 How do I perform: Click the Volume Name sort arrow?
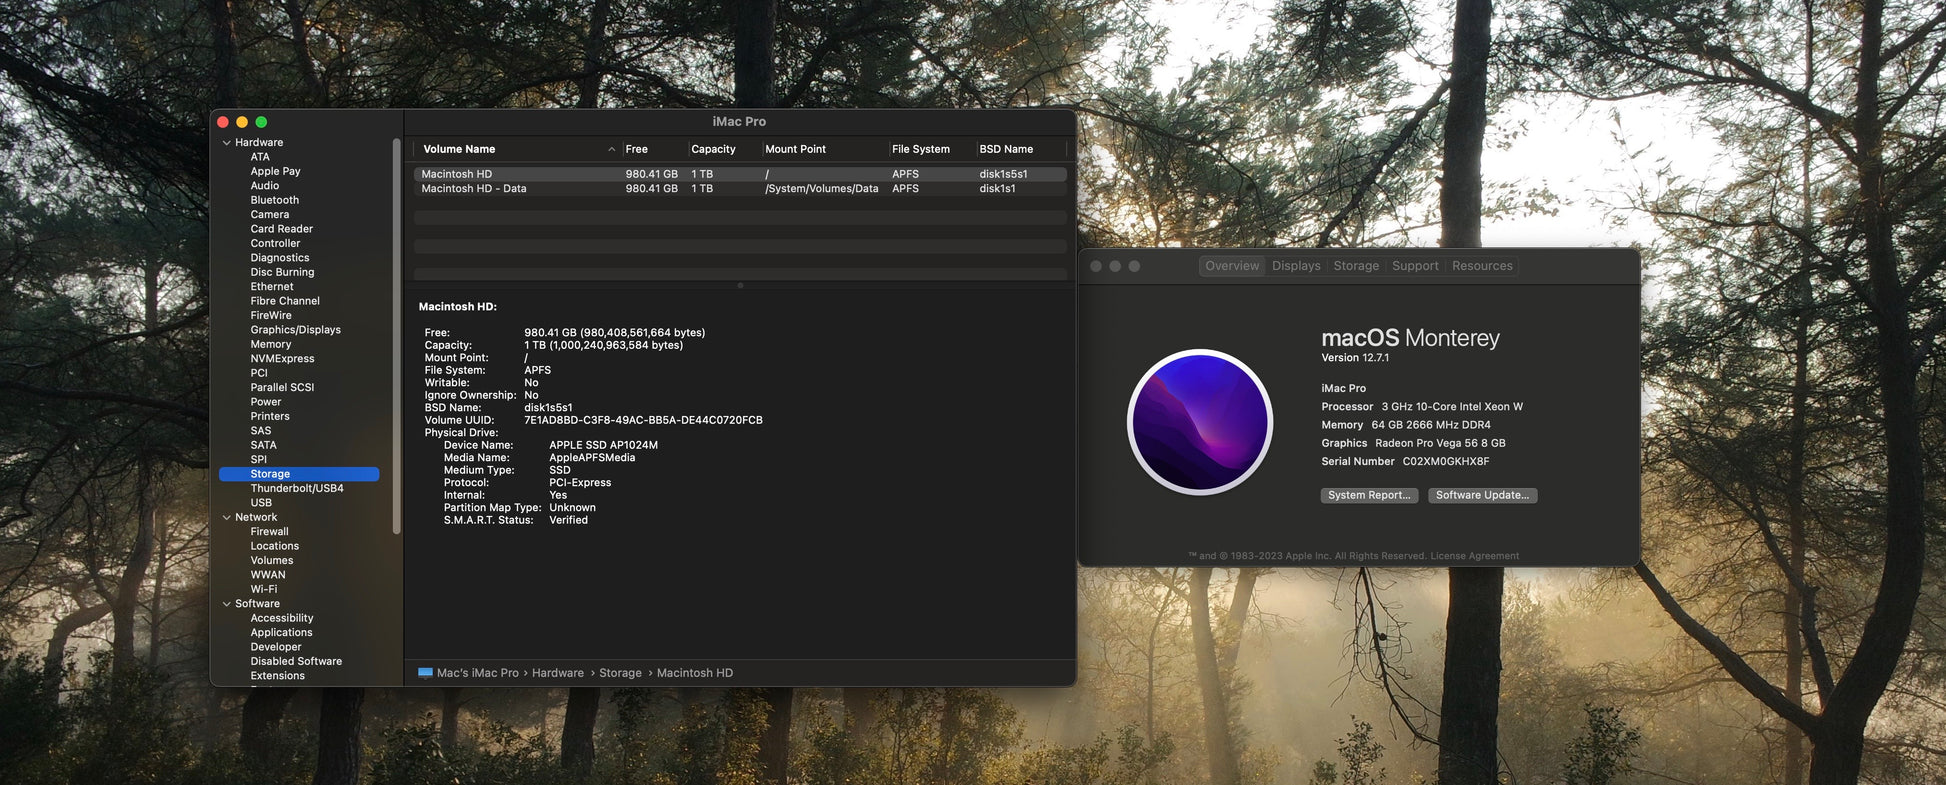(611, 150)
